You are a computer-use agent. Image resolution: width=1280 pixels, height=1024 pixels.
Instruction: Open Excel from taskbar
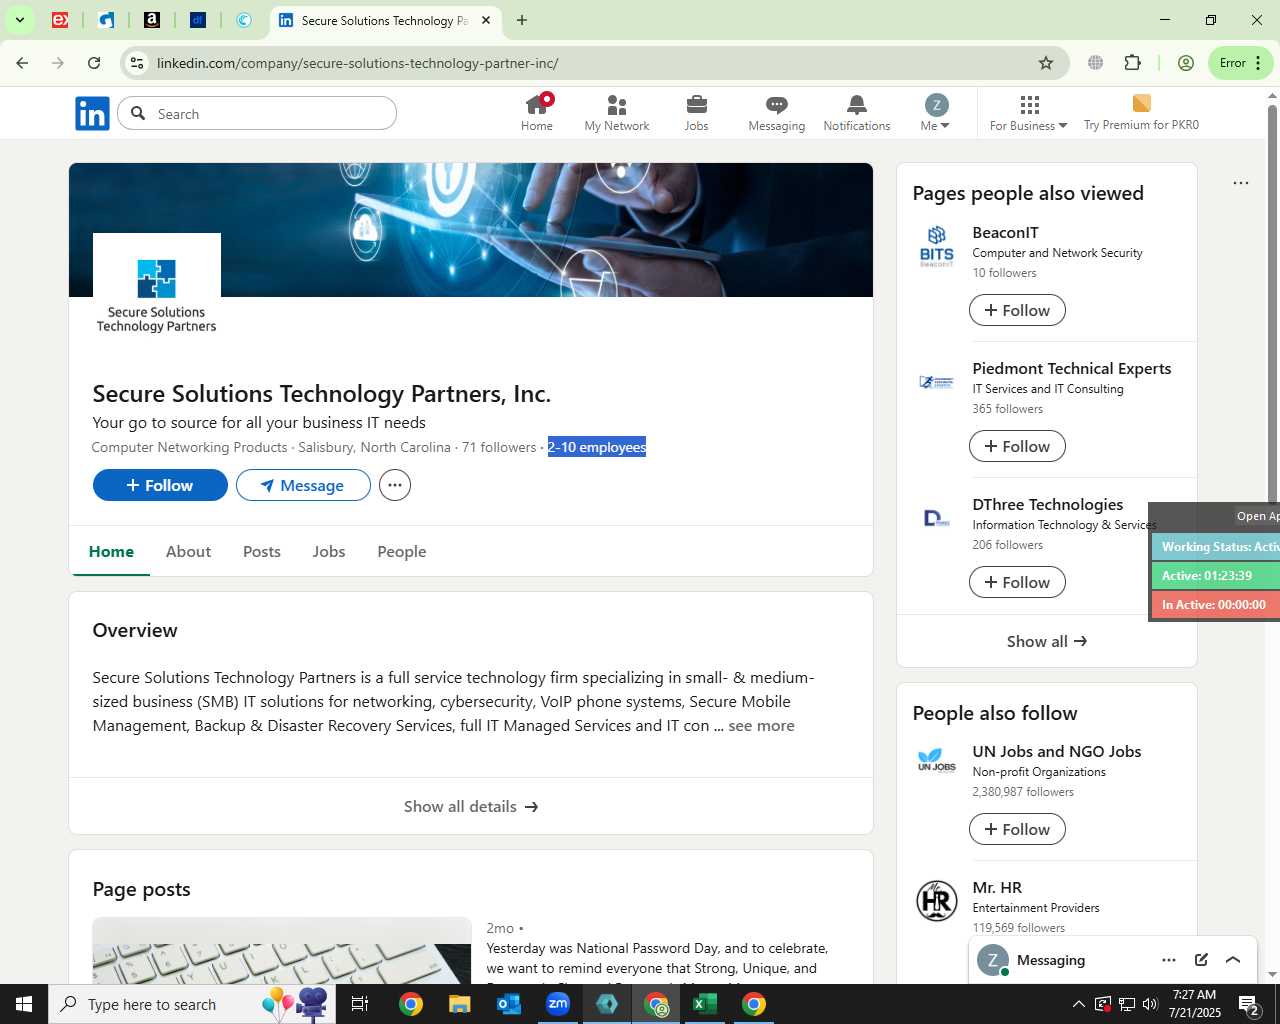click(x=705, y=1004)
